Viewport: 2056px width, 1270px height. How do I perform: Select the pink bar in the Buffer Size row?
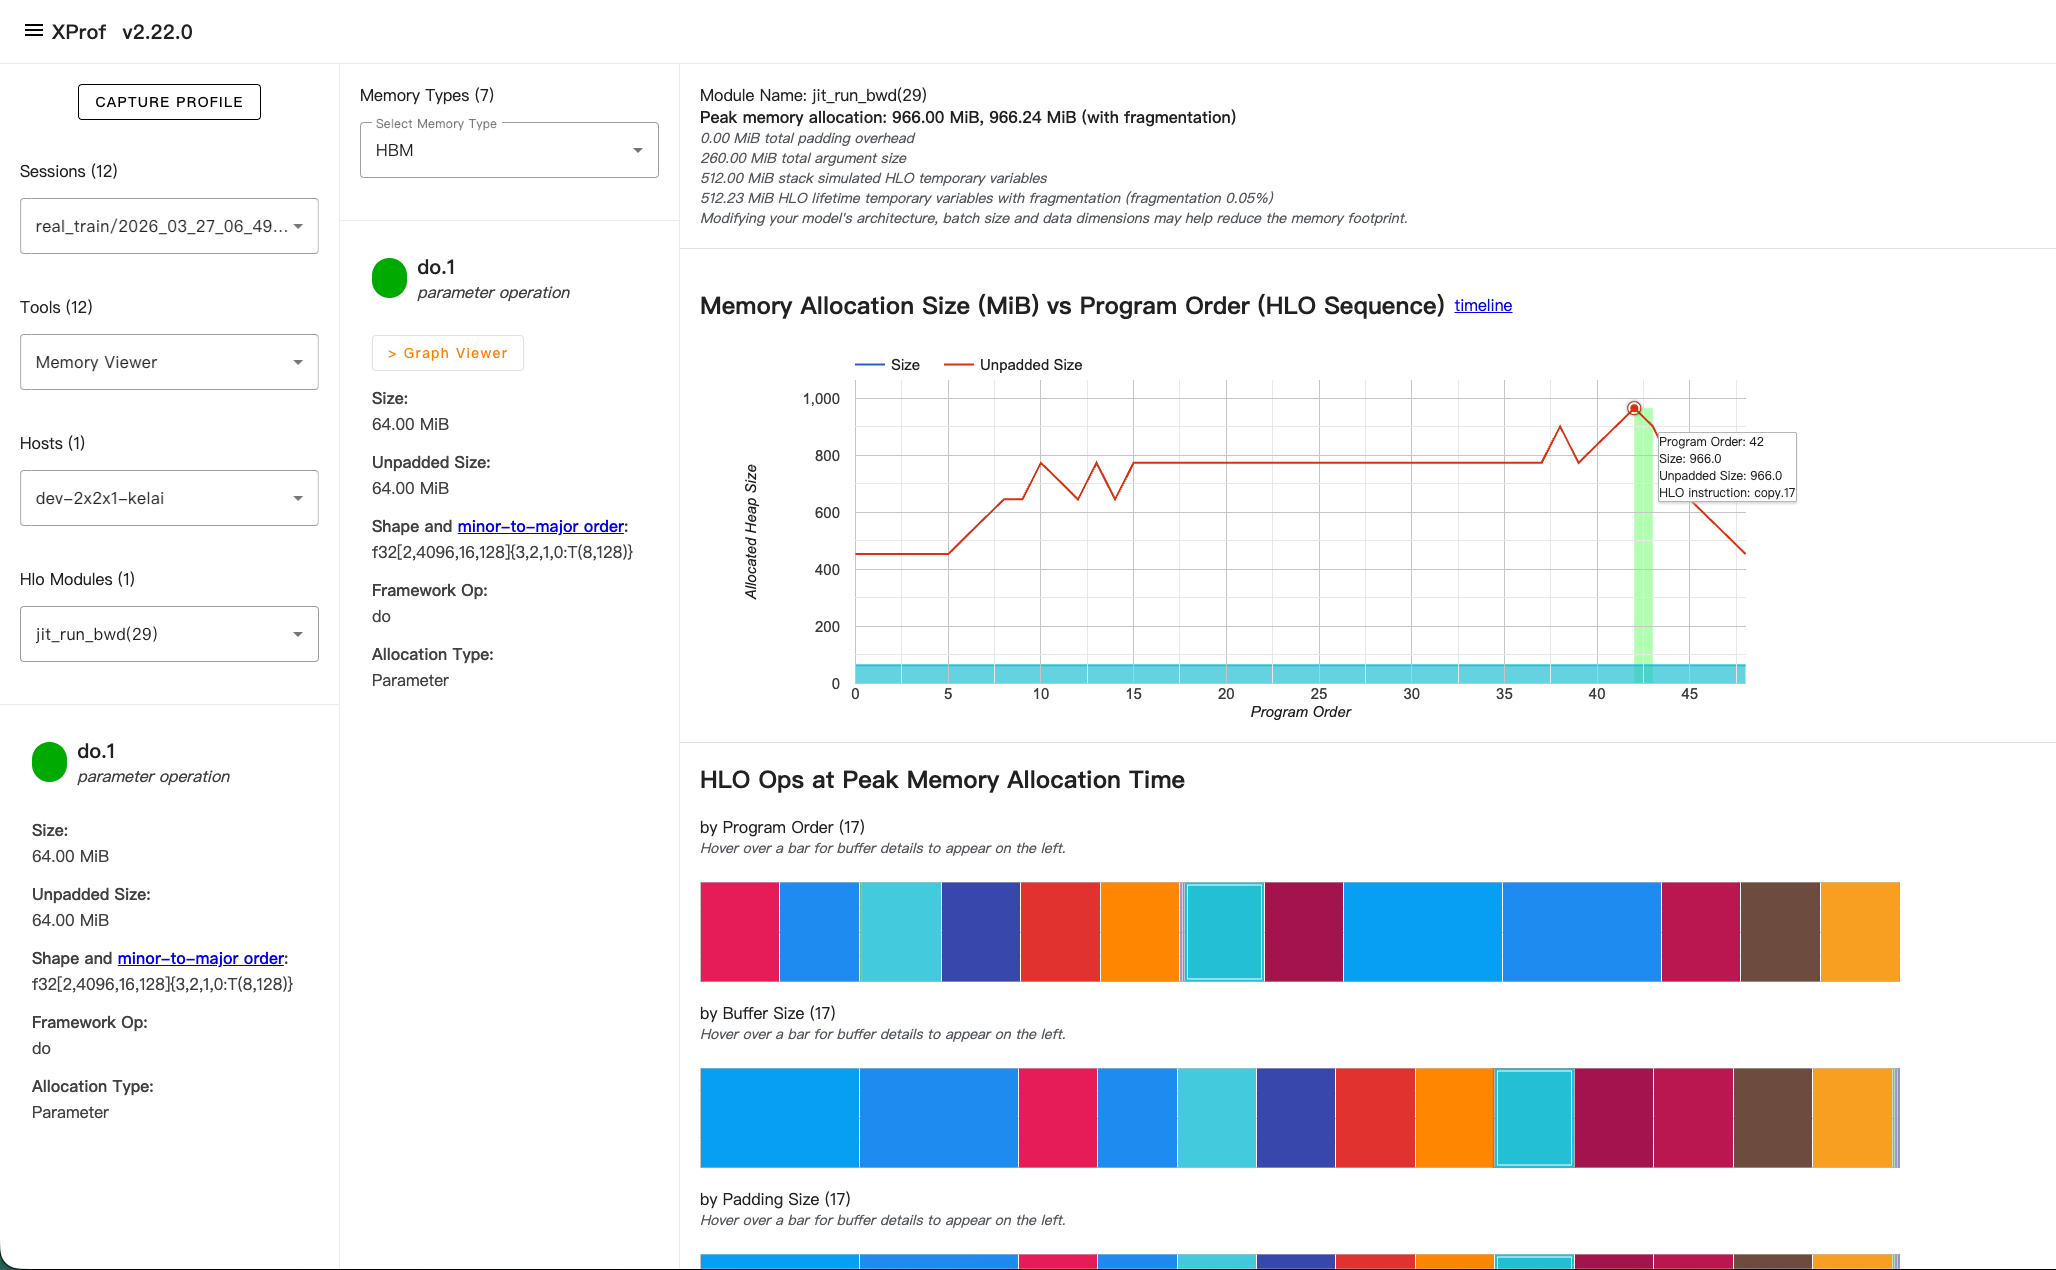pos(1058,1118)
